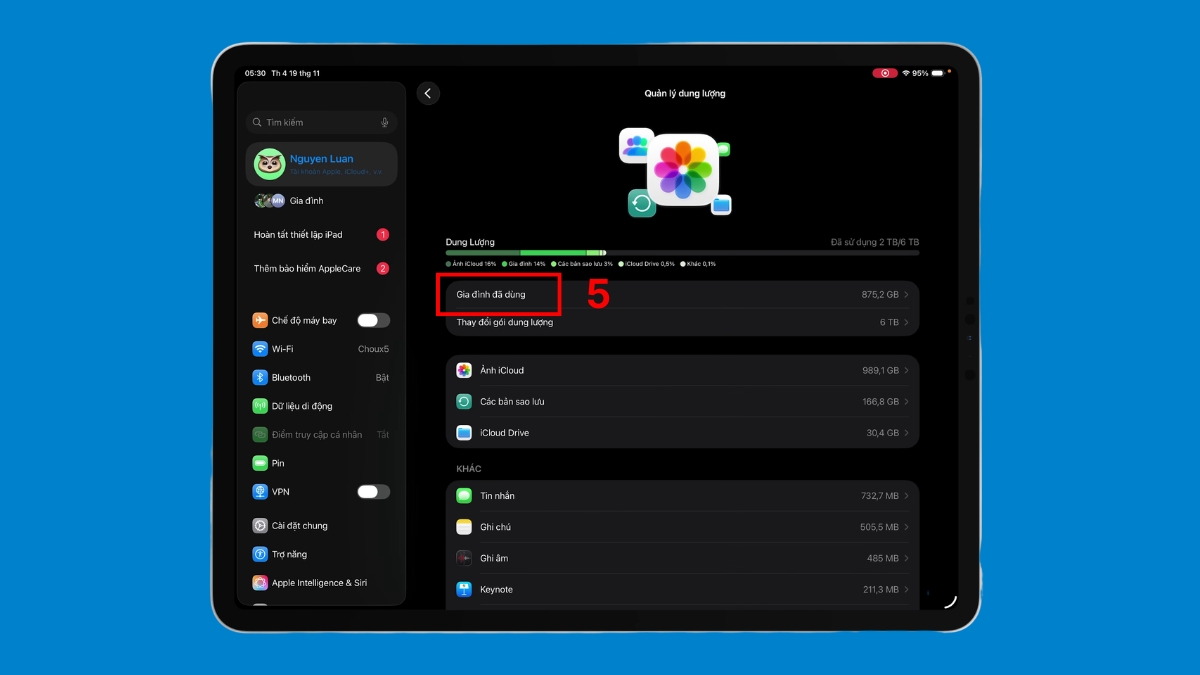Tap the Pin battery icon
Image resolution: width=1200 pixels, height=675 pixels.
[x=260, y=463]
